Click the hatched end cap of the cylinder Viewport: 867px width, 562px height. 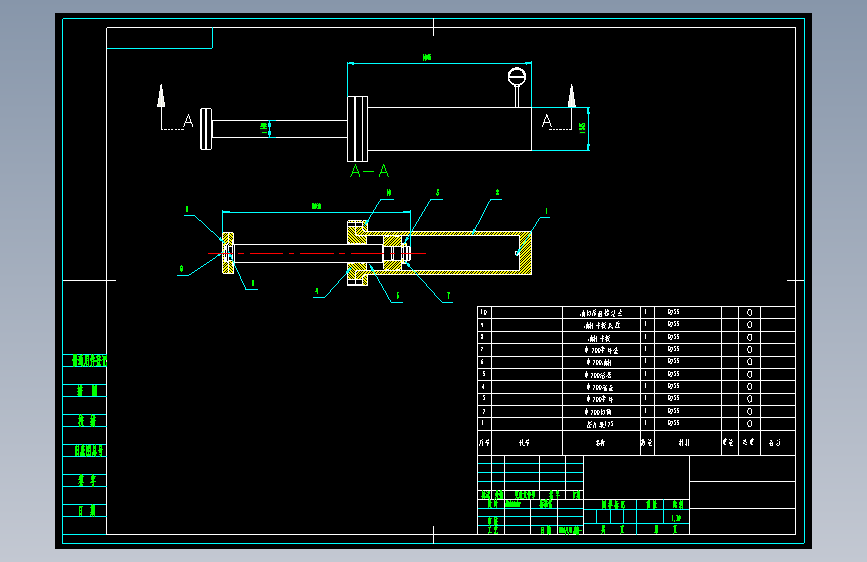coord(525,253)
